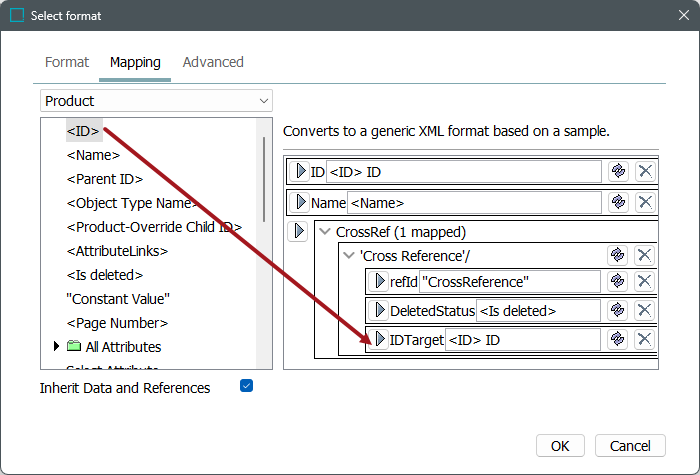Click the Cancel button
The height and width of the screenshot is (475, 700).
click(x=630, y=446)
